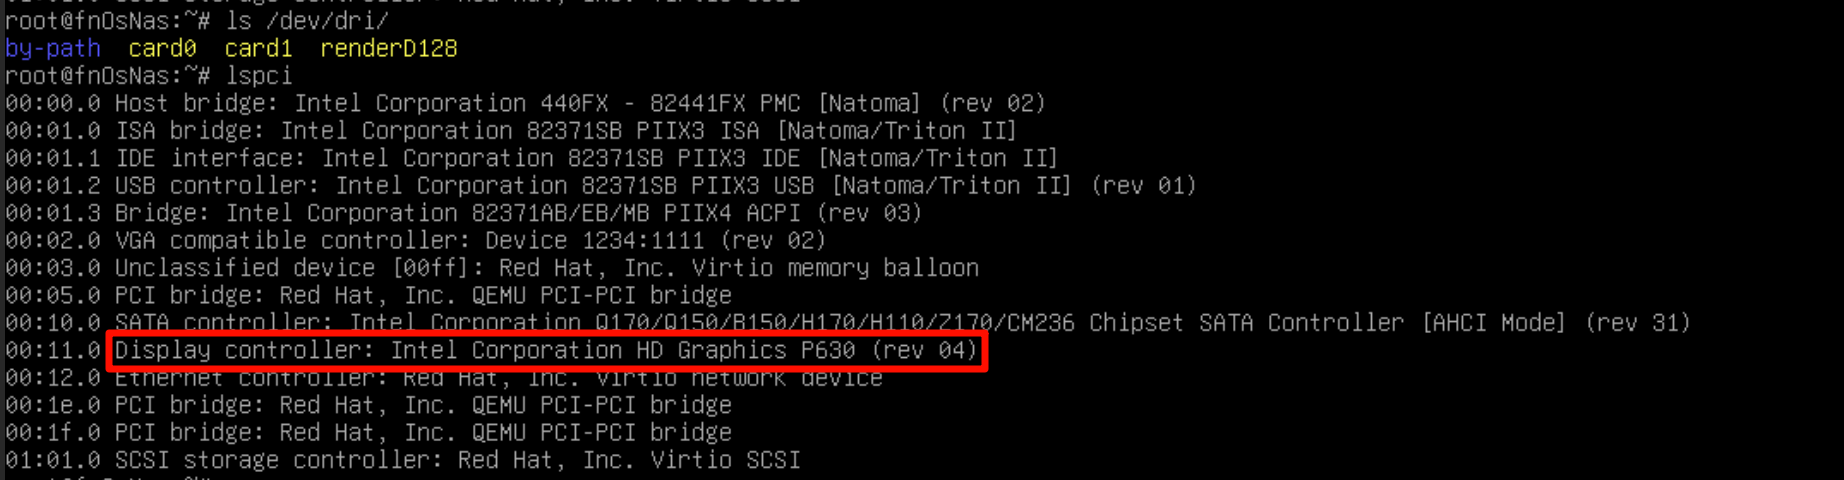
Task: Click VGA compatible controller 1234:1111 line
Action: coord(416,241)
